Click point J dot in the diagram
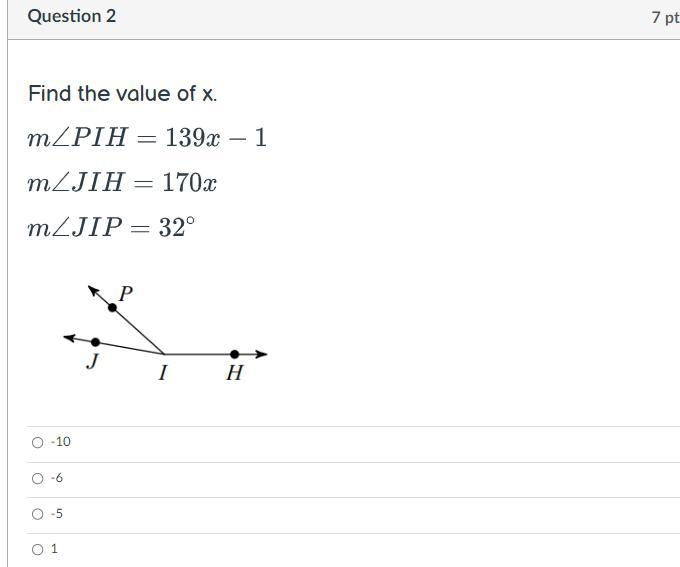 coord(95,342)
